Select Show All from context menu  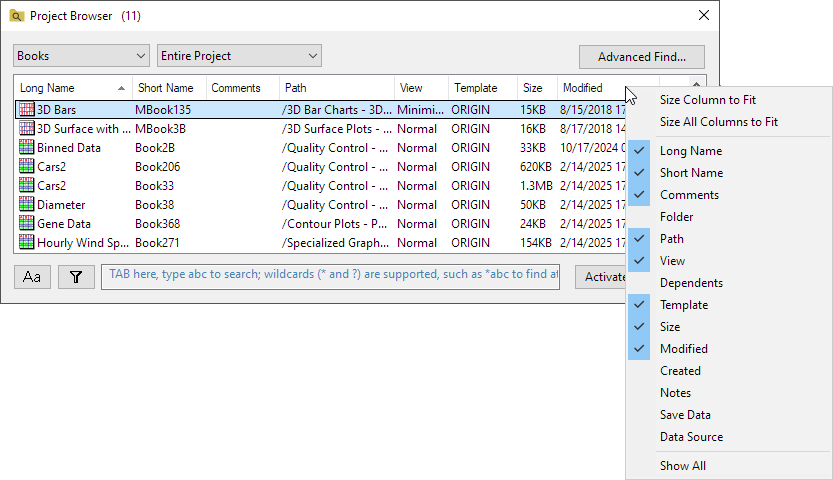(x=683, y=466)
